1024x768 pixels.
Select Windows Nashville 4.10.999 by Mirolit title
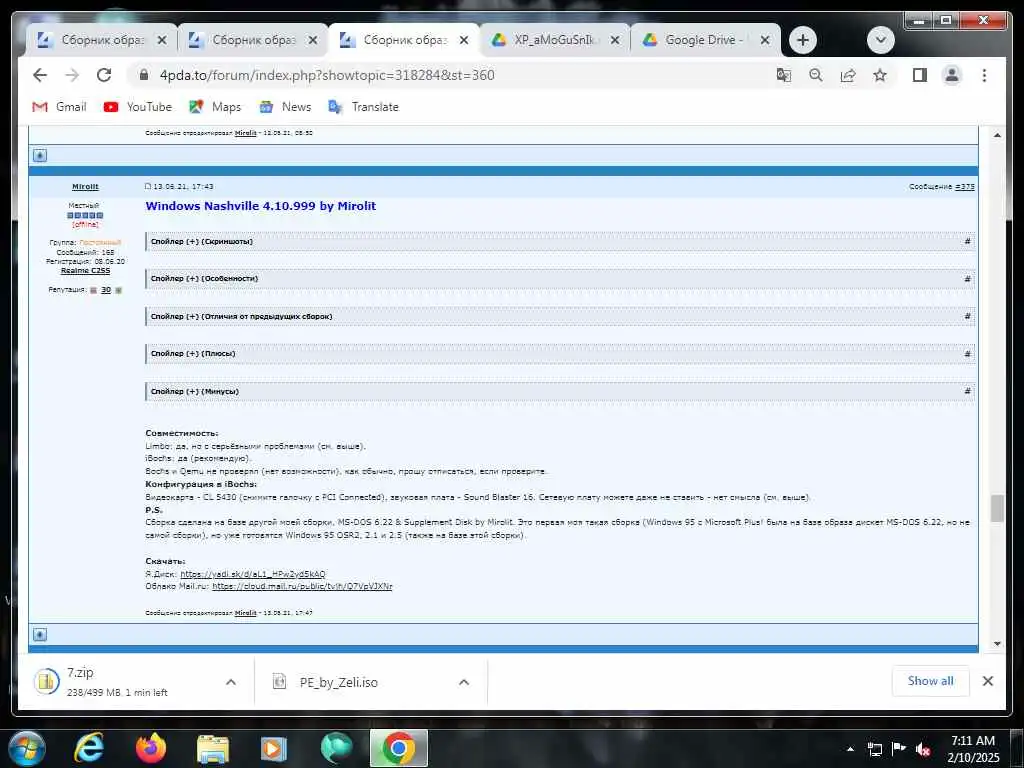261,206
